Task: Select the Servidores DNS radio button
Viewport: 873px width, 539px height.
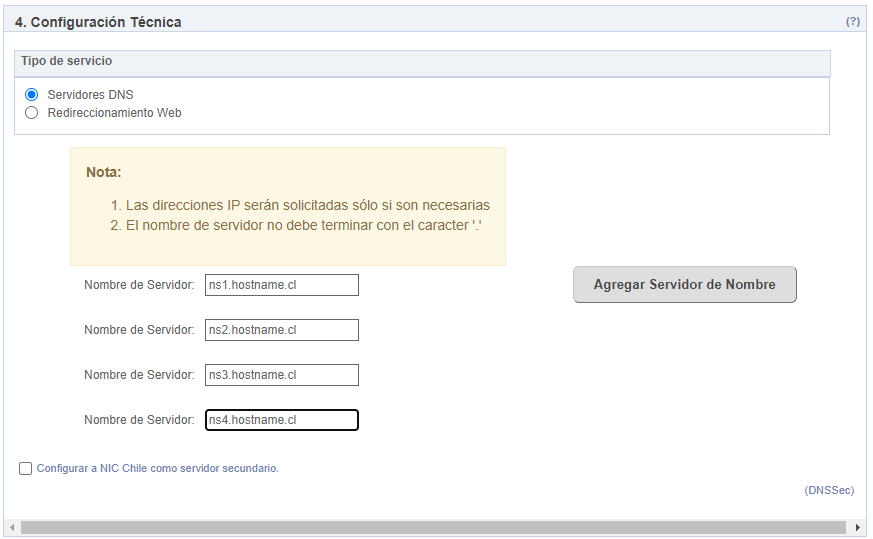Action: 32,94
